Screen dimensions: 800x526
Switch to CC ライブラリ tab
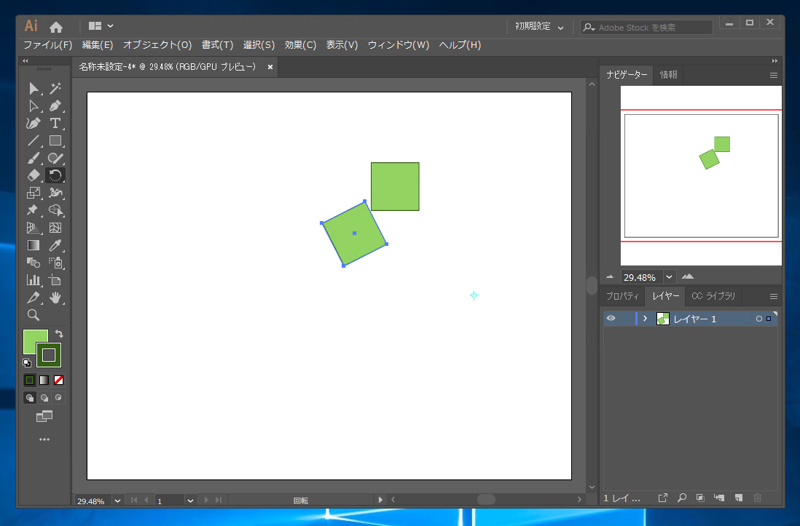[713, 296]
